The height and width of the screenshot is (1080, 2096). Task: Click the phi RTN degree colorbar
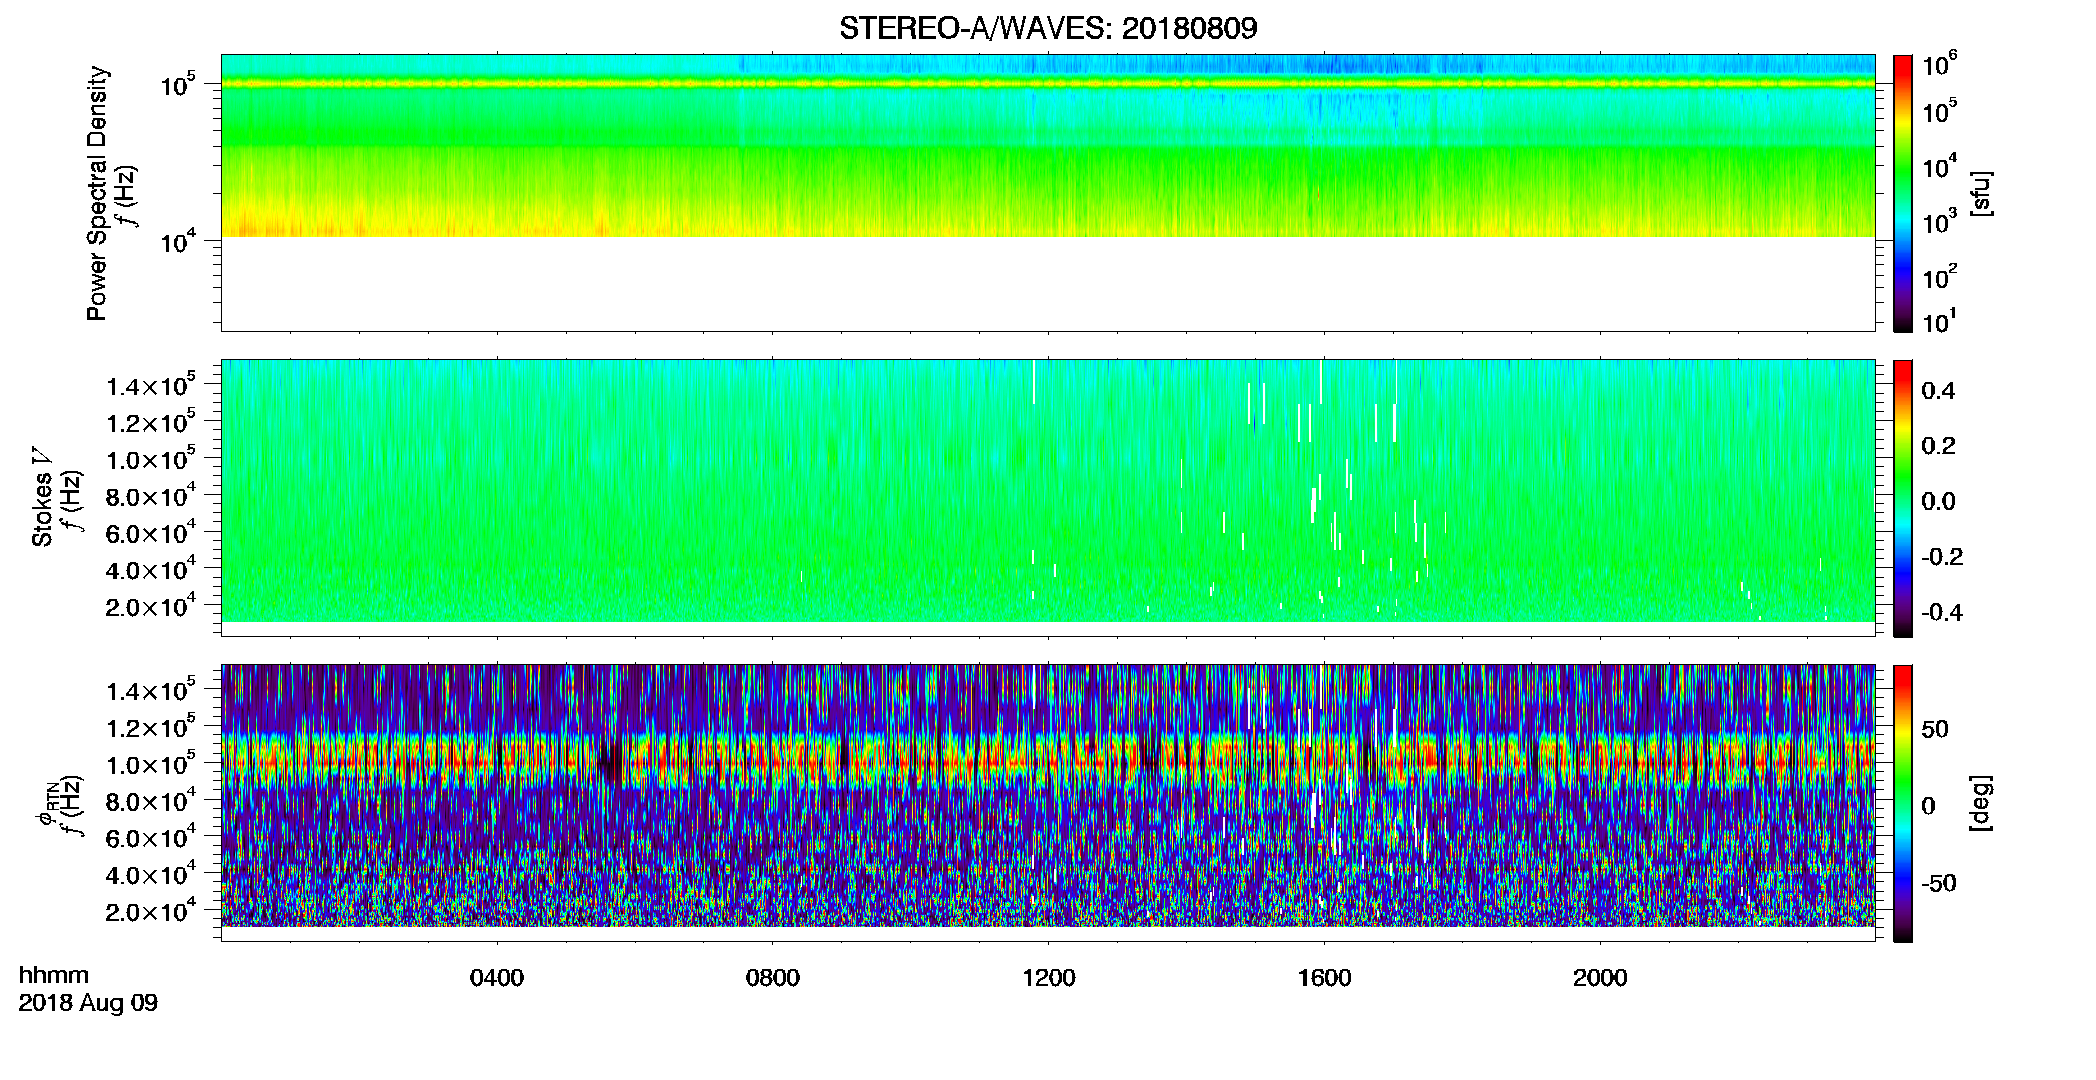click(x=1903, y=803)
